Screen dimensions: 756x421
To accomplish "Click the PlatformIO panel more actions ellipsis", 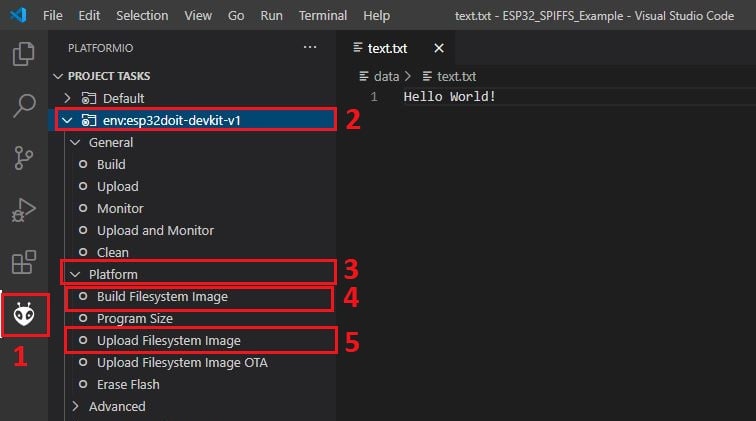I will click(x=314, y=48).
